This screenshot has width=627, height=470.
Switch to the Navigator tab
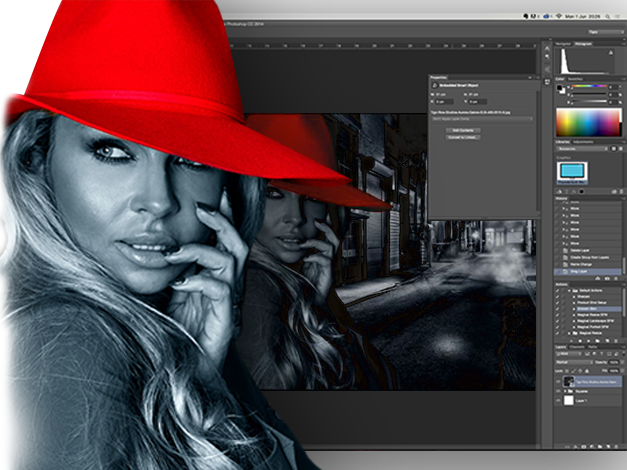pos(562,45)
